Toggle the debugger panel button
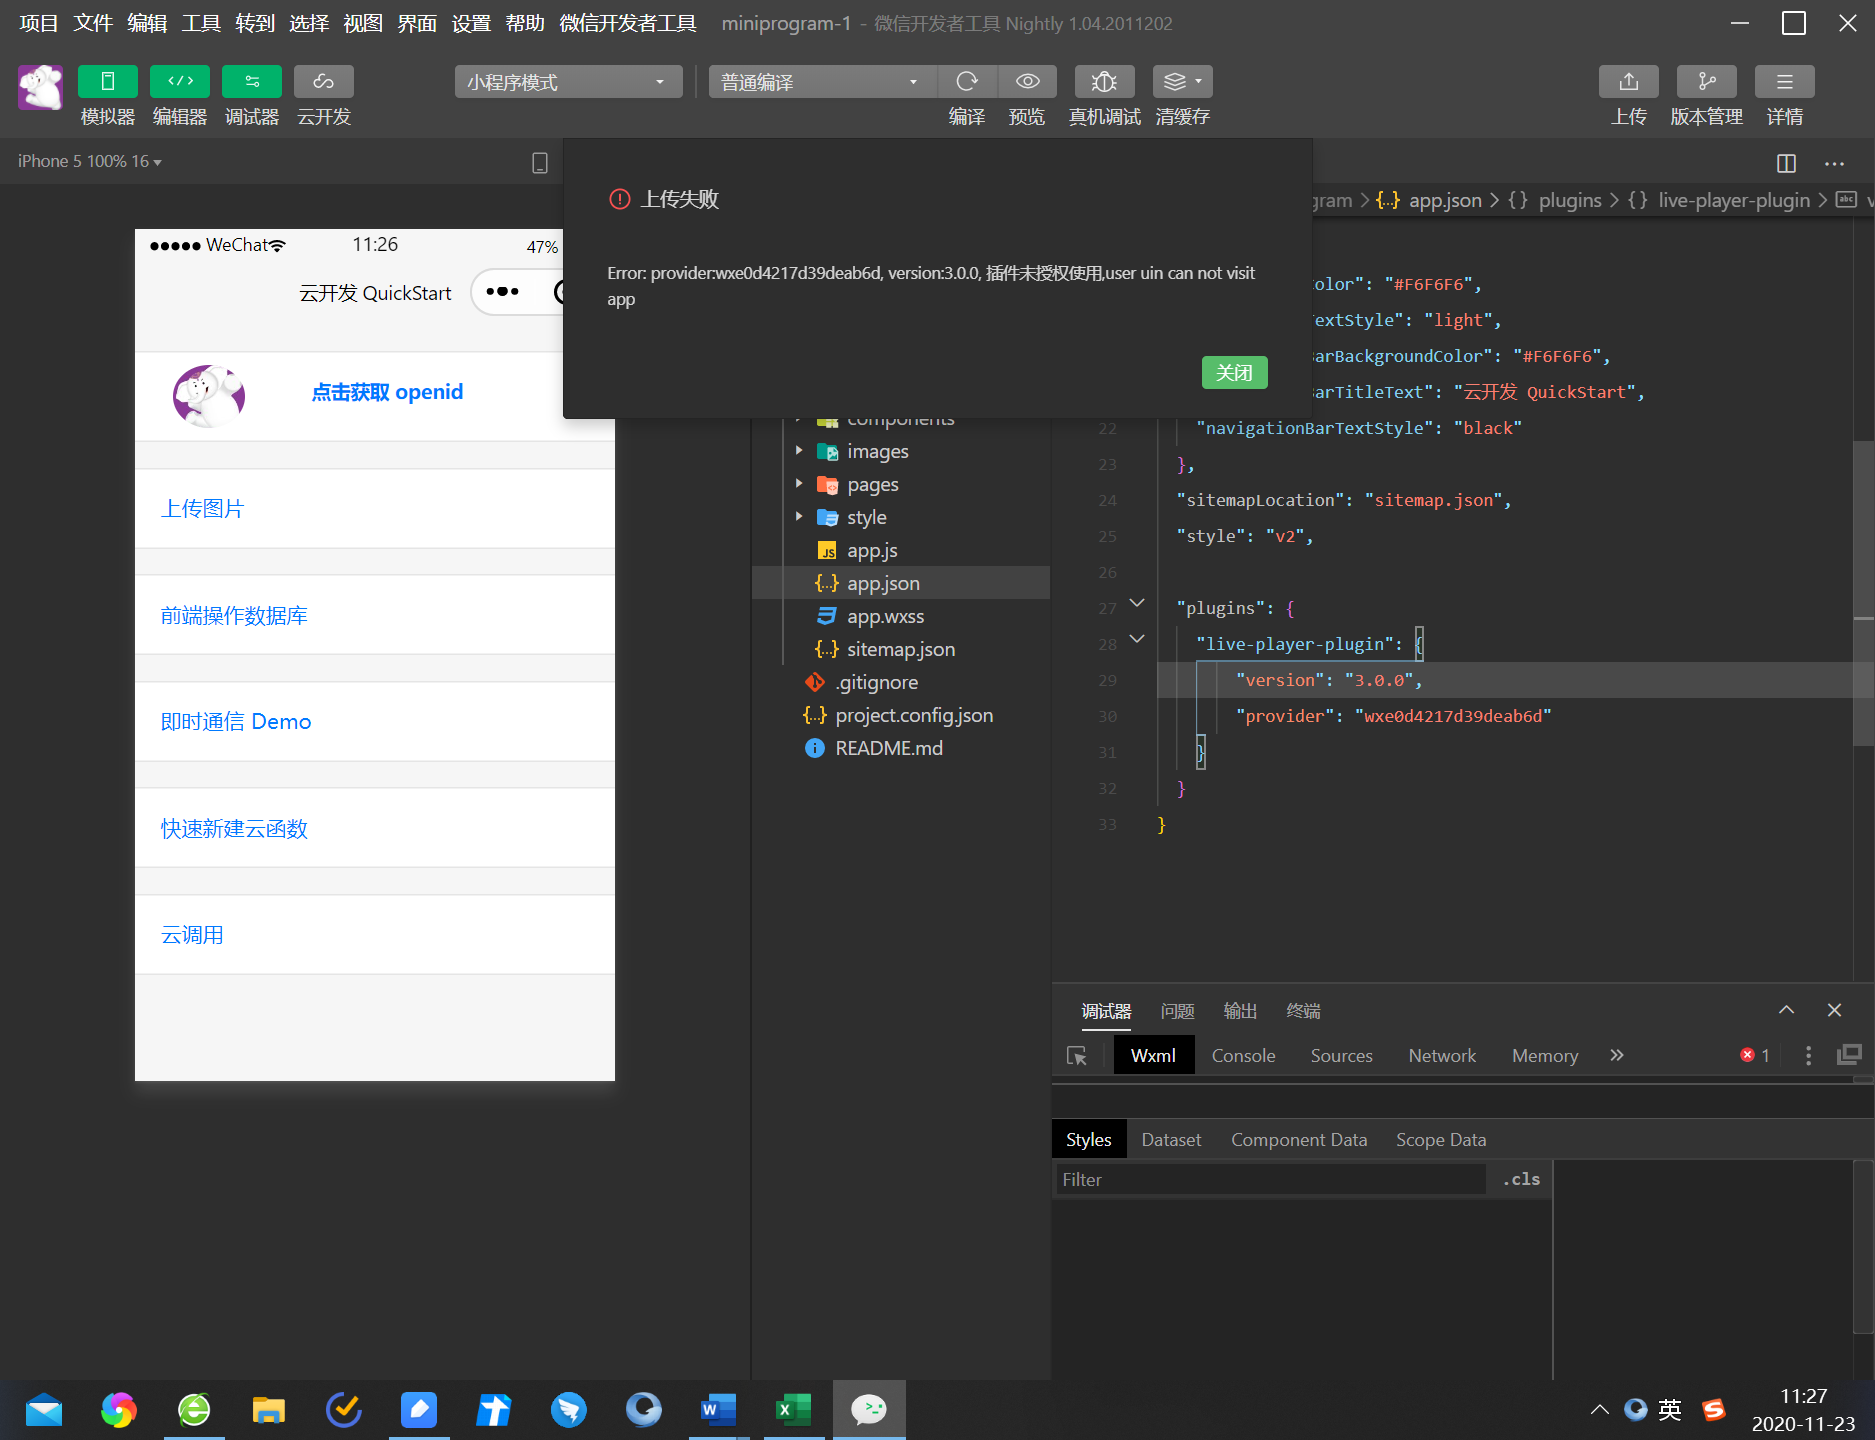 252,81
